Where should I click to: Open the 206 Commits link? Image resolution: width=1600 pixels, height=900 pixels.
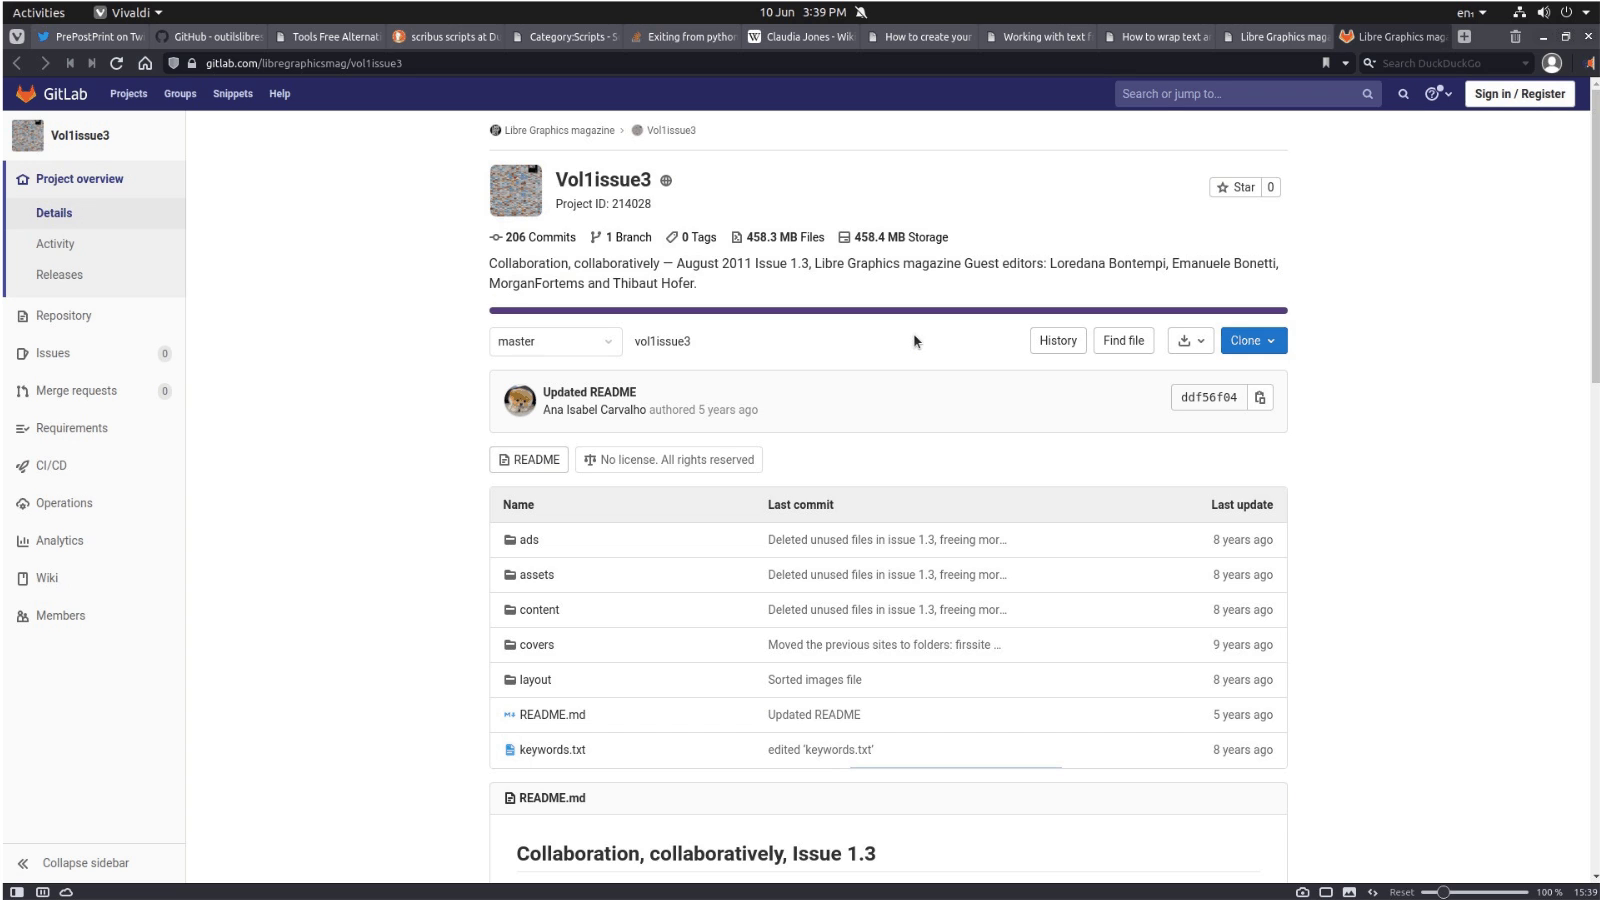tap(533, 237)
